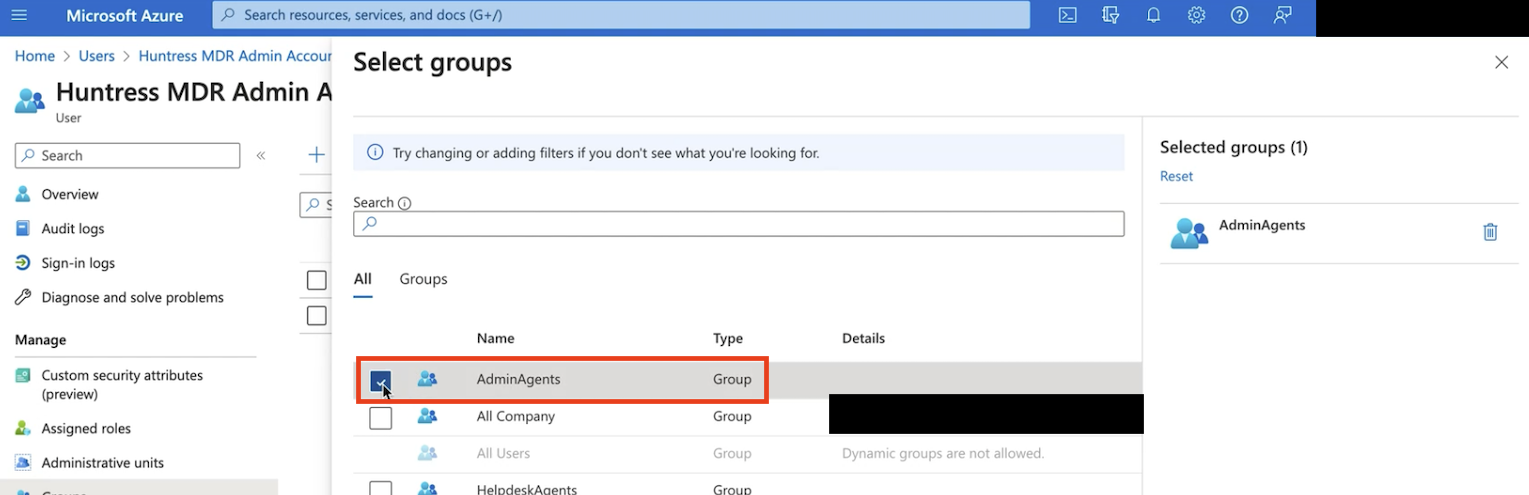Open the notifications bell
Image resolution: width=1529 pixels, height=495 pixels.
pyautogui.click(x=1153, y=15)
